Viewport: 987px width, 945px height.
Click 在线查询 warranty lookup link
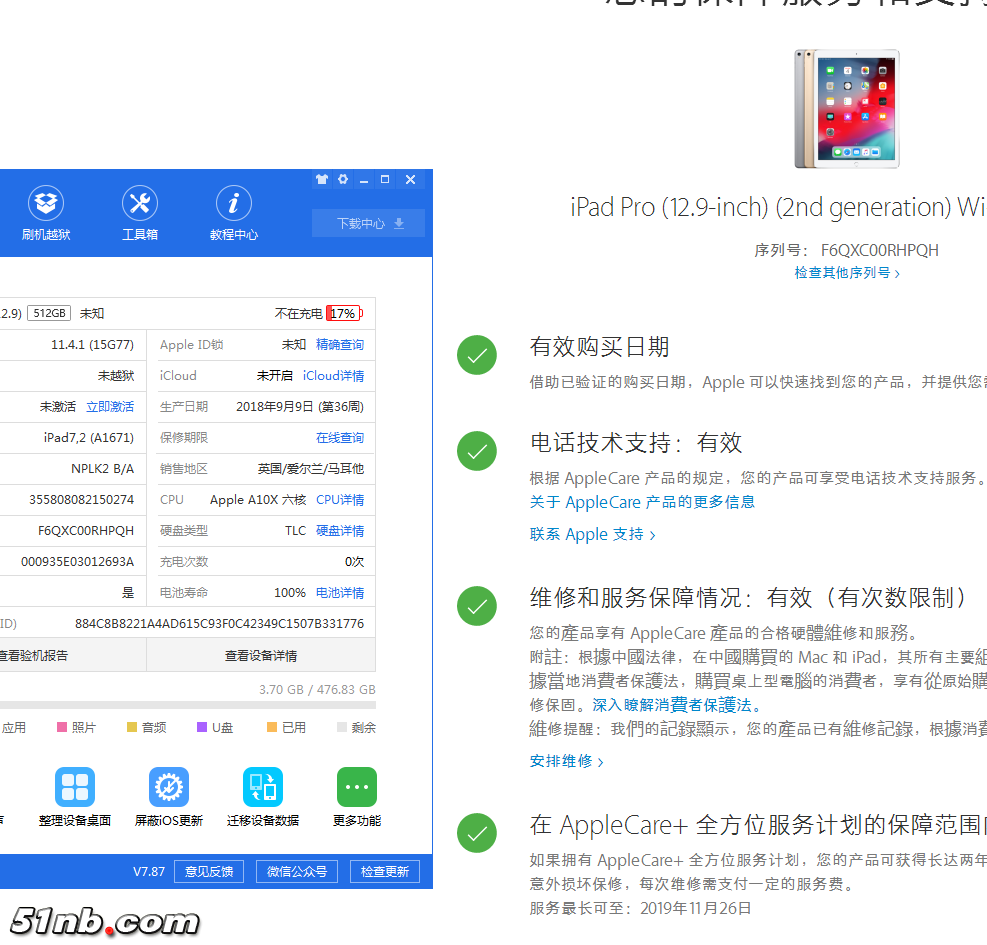pyautogui.click(x=340, y=438)
